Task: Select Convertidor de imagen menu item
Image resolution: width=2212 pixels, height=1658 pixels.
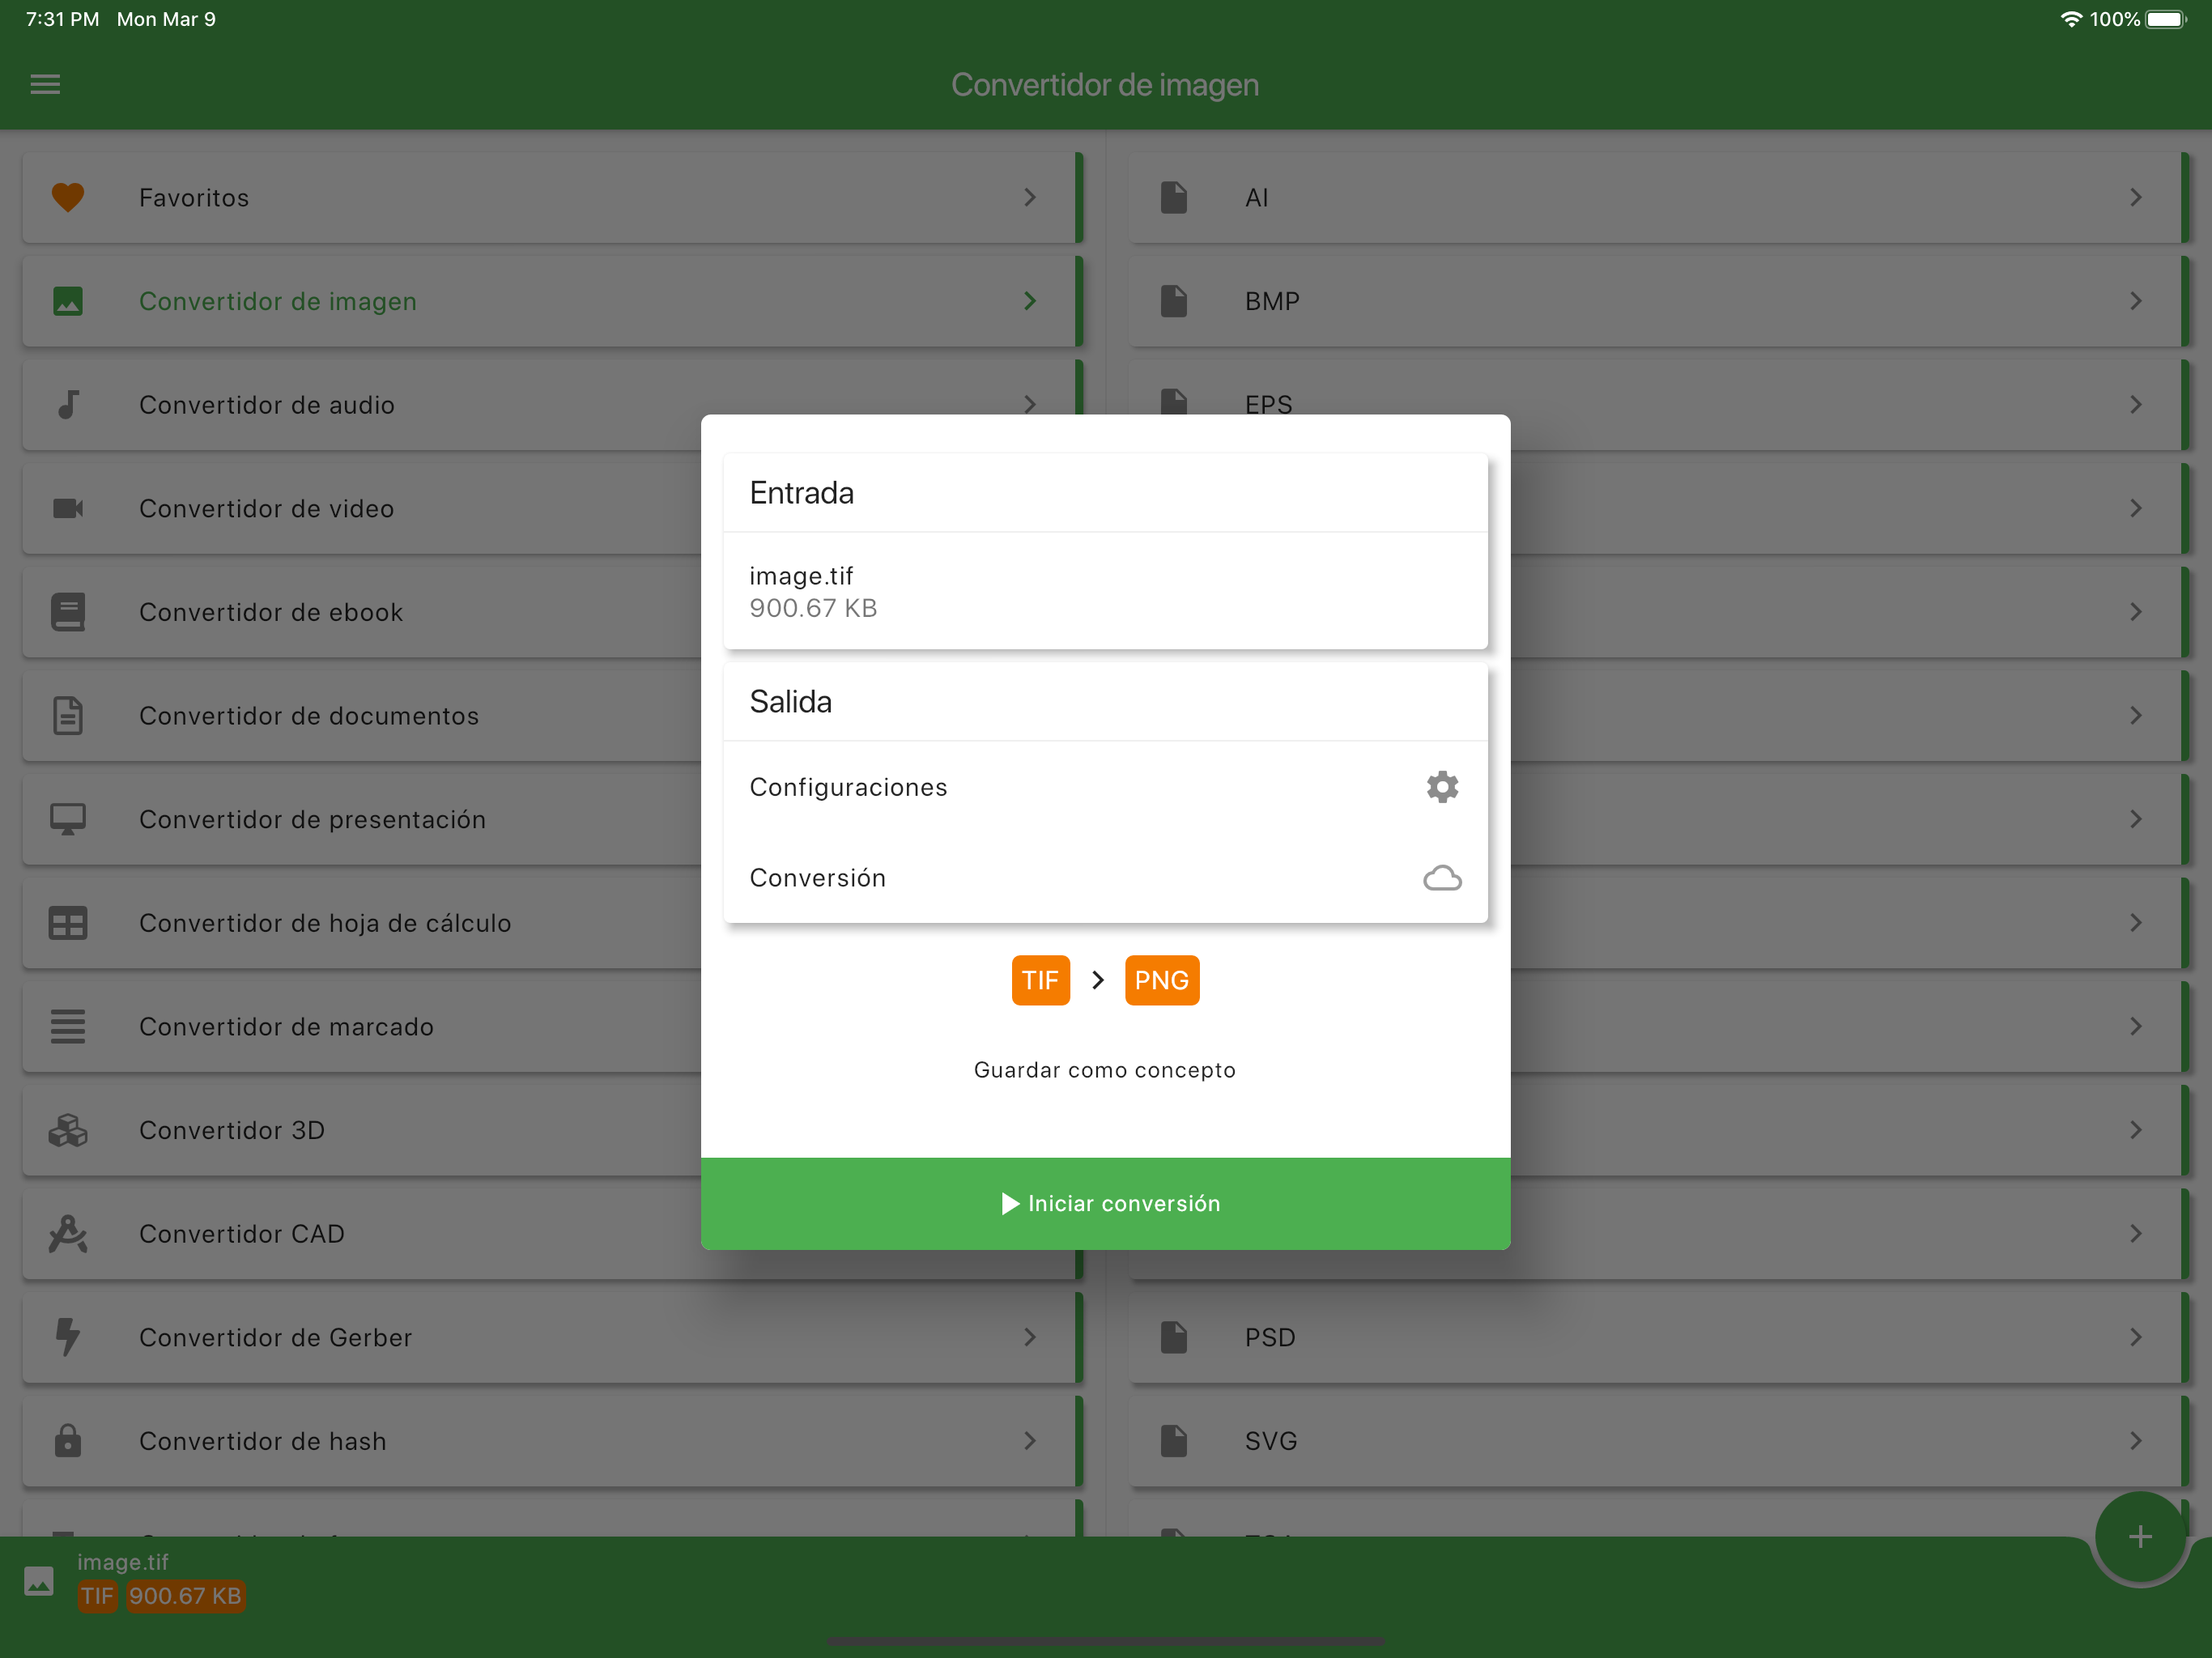Action: click(x=278, y=301)
